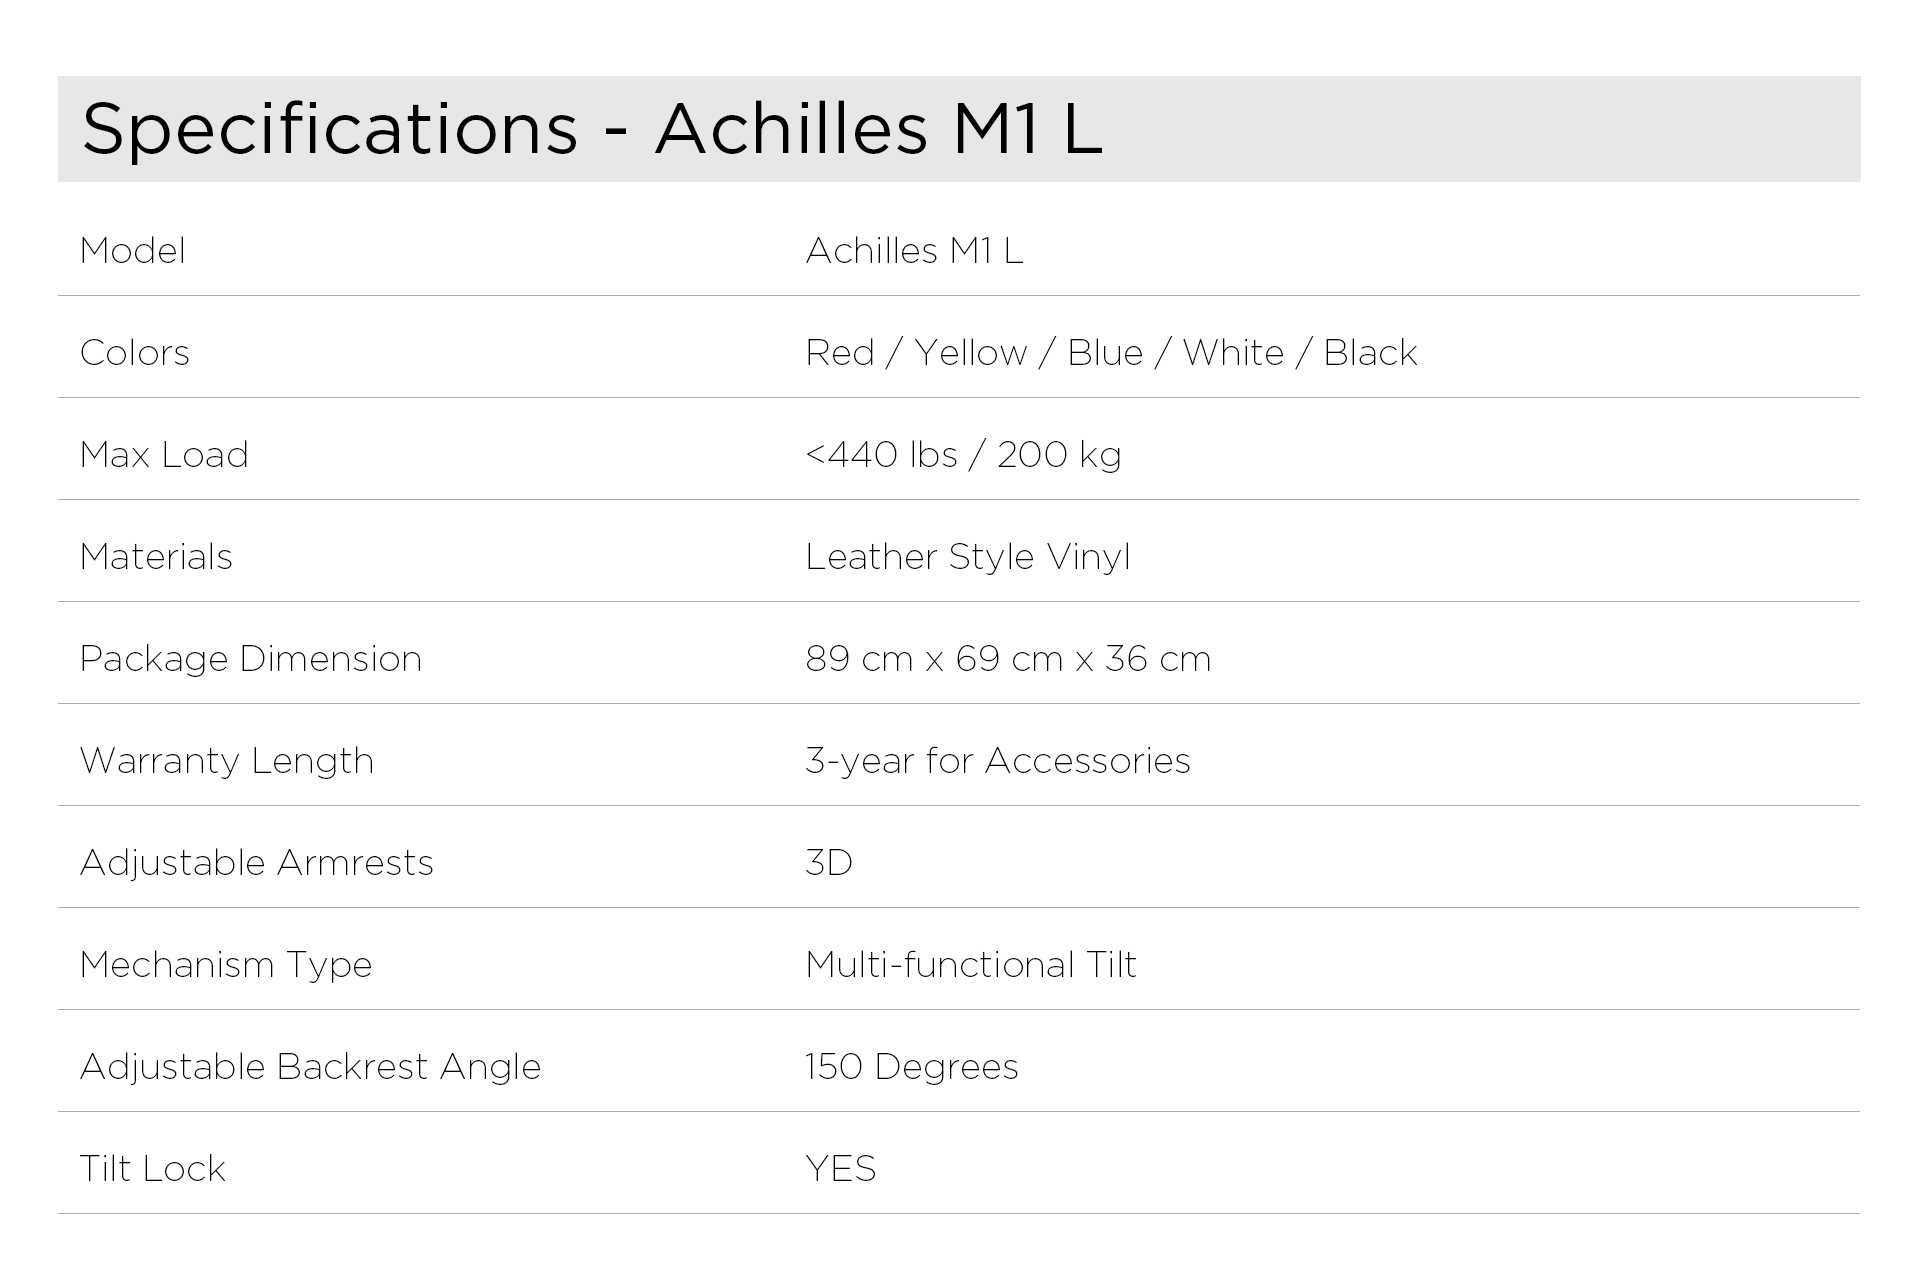Click the Specifications - Achilles M1 L heading
Image resolution: width=1920 pixels, height=1280 pixels.
(592, 129)
